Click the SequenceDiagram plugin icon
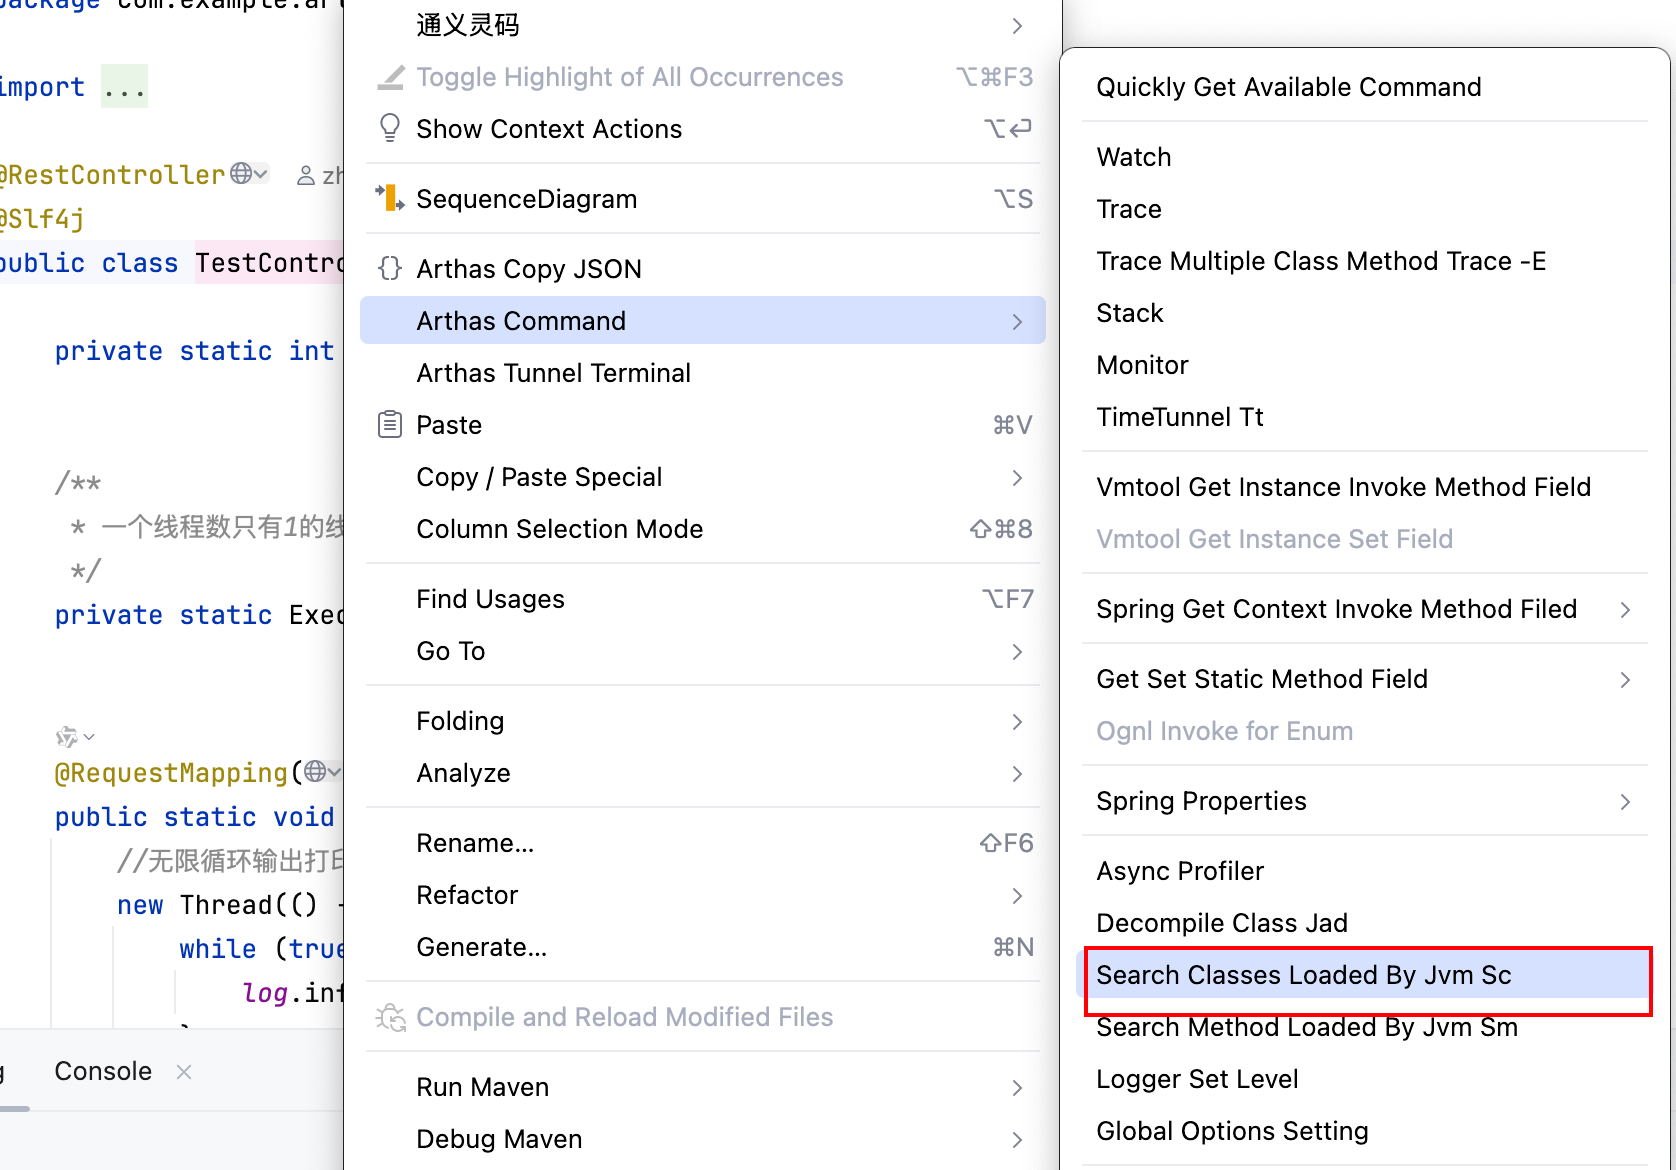 (389, 198)
